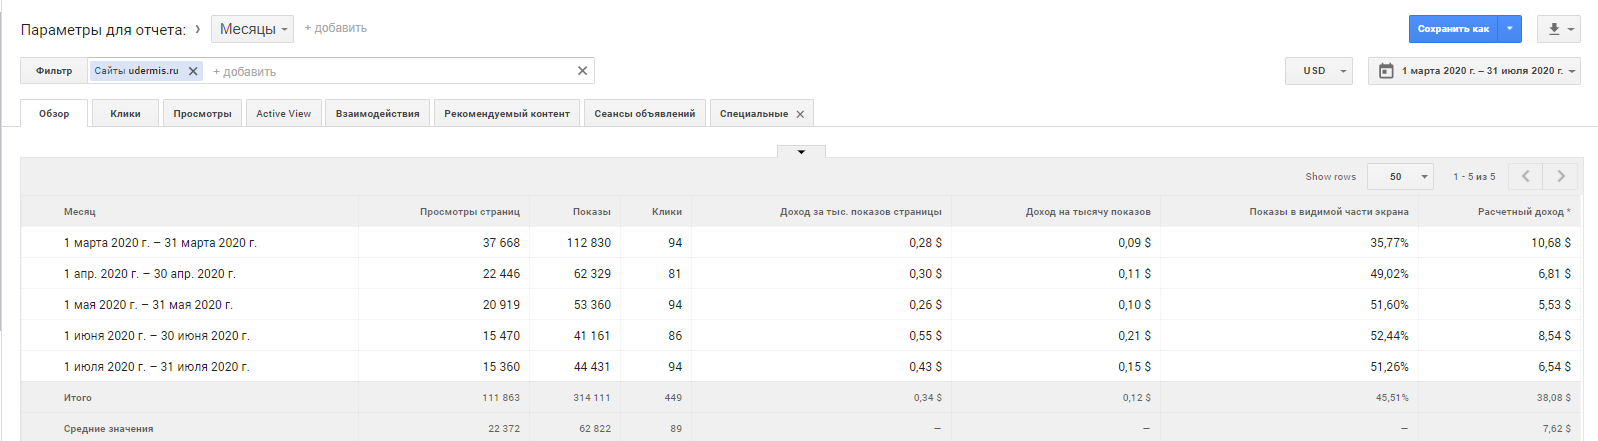Click the filter добавить input field
Image resolution: width=1598 pixels, height=441 pixels.
coord(390,71)
